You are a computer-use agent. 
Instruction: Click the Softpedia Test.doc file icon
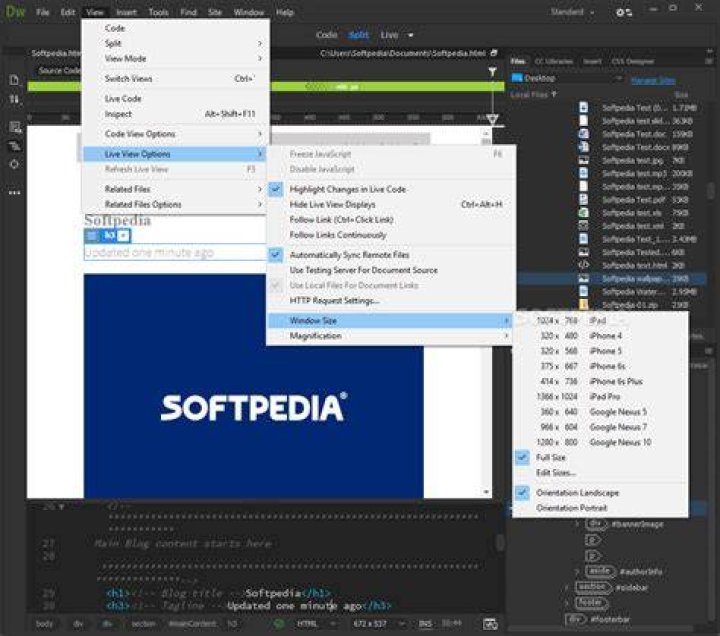click(x=583, y=134)
